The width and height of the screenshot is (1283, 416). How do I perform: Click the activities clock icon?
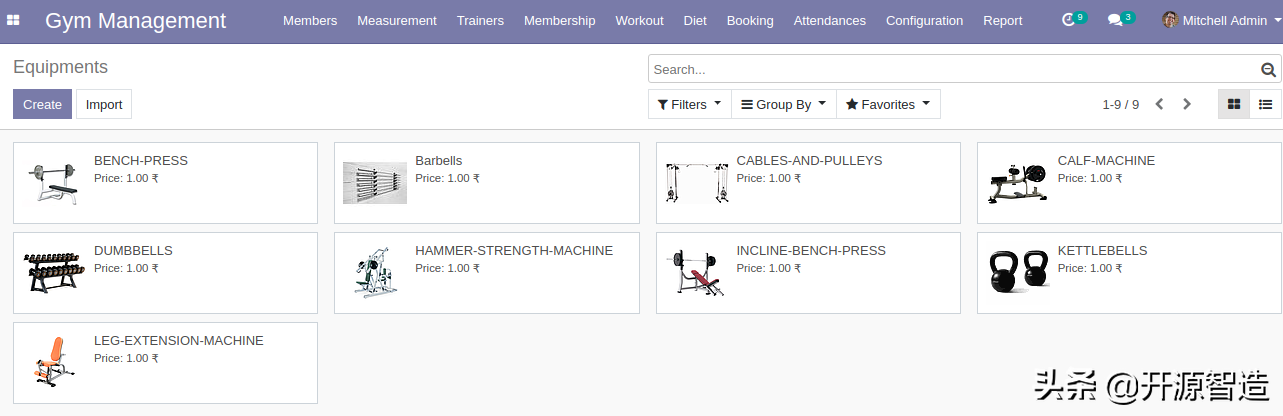pyautogui.click(x=1068, y=20)
